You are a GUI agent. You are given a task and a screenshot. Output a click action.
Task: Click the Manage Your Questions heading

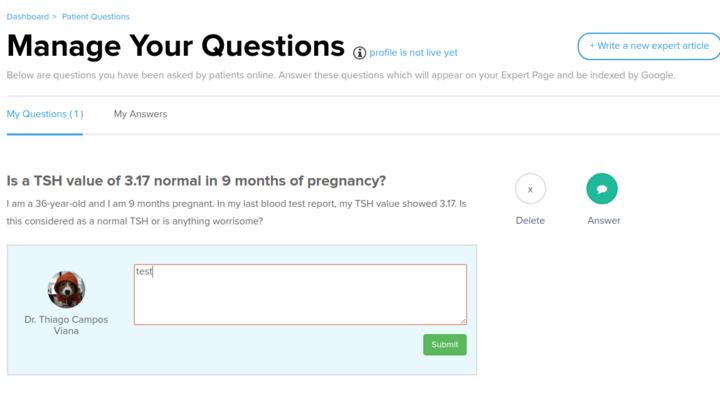[175, 46]
